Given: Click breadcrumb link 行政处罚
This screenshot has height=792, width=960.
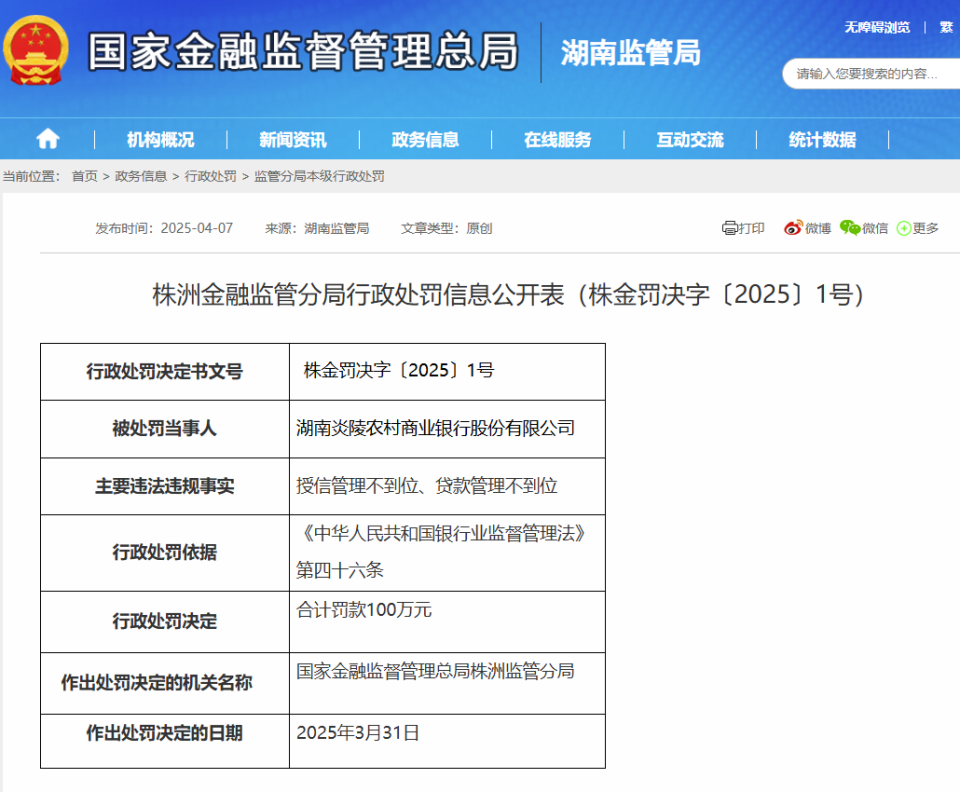Looking at the screenshot, I should tap(210, 176).
